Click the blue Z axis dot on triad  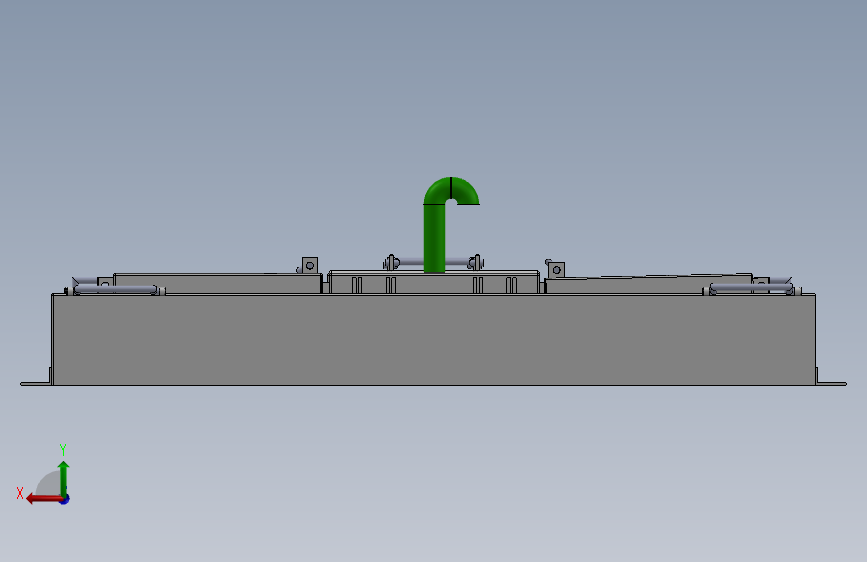coord(65,499)
